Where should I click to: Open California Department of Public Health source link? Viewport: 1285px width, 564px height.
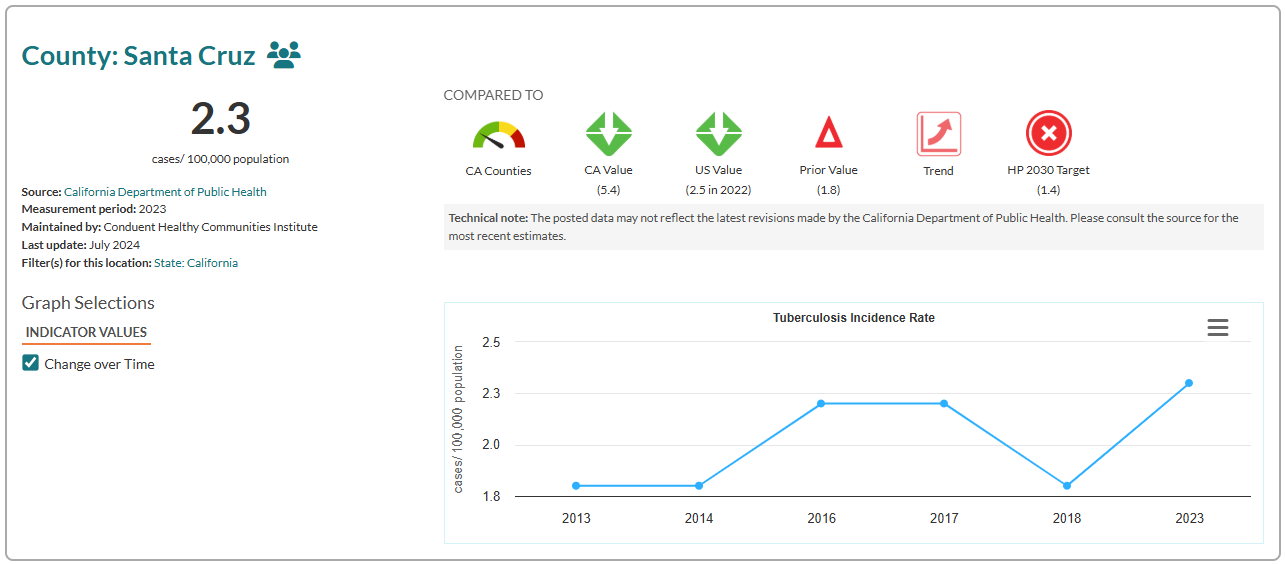165,191
